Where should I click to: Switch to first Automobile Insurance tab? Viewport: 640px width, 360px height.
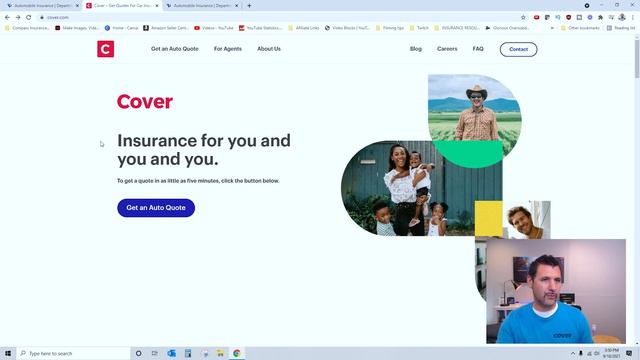point(42,6)
